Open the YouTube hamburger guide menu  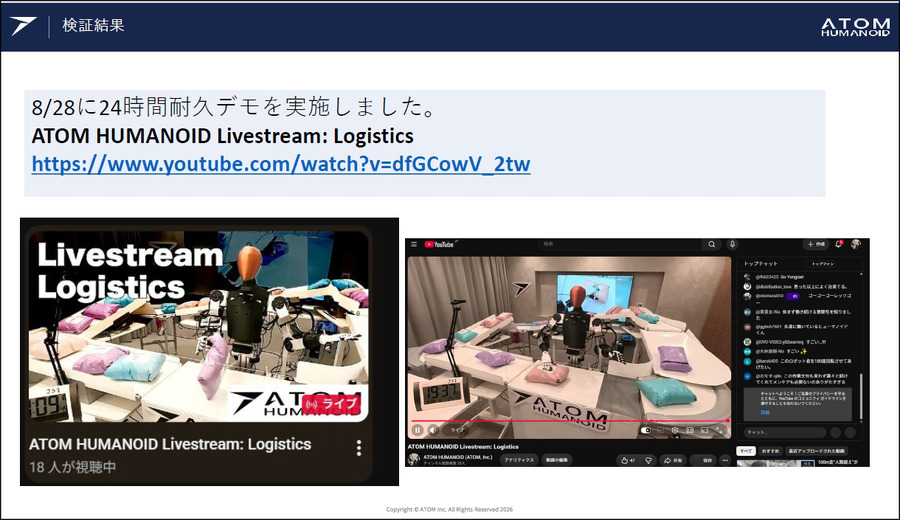(414, 245)
